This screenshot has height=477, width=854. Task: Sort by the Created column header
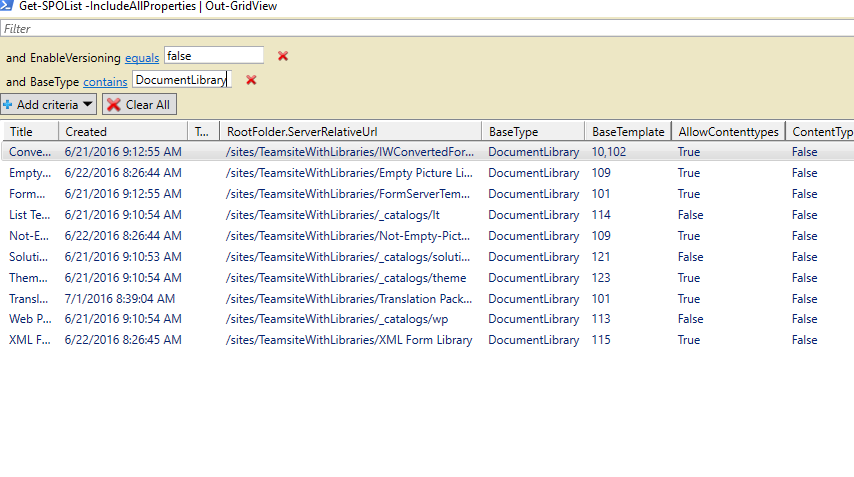(123, 131)
